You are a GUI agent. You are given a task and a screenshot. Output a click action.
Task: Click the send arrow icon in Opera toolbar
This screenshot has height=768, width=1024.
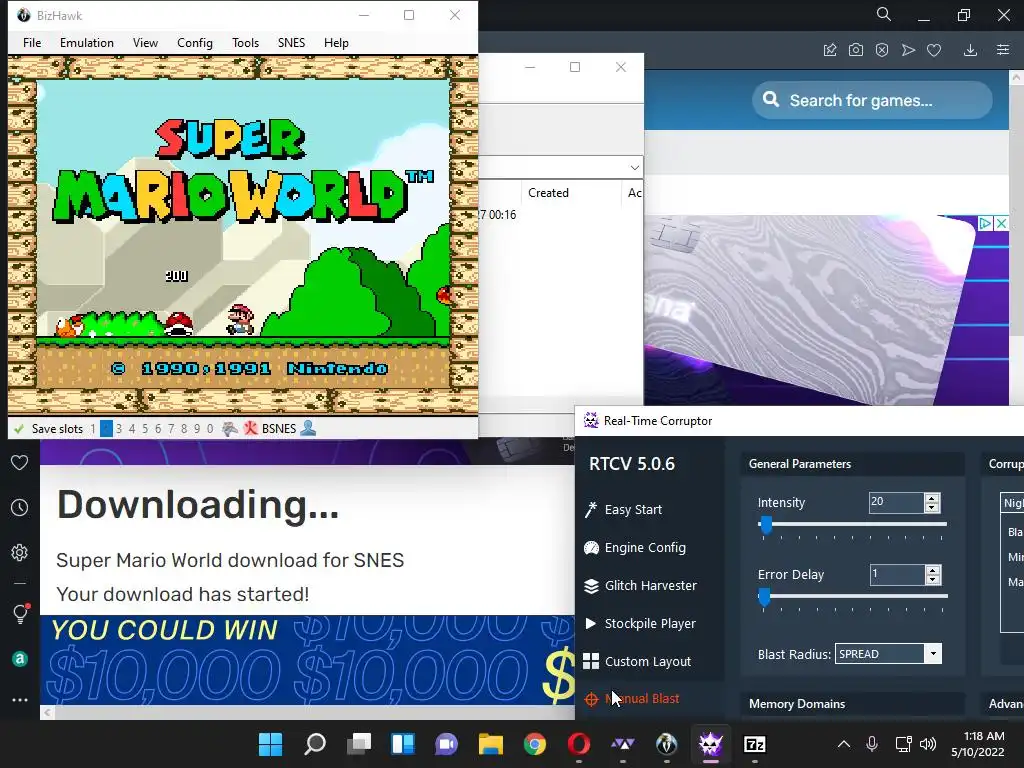[x=908, y=50]
